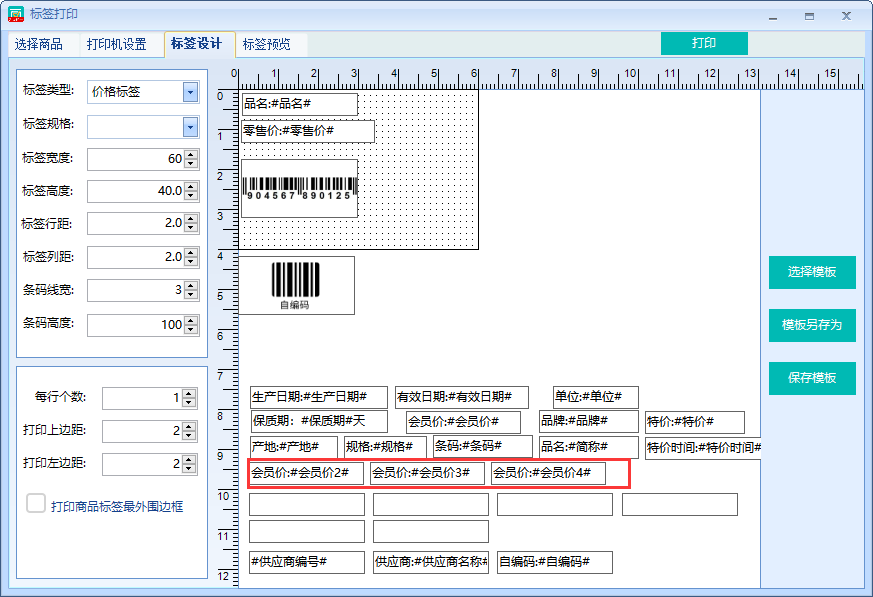The width and height of the screenshot is (873, 597).
Task: Pick the 生产日期 field element
Action: point(318,397)
